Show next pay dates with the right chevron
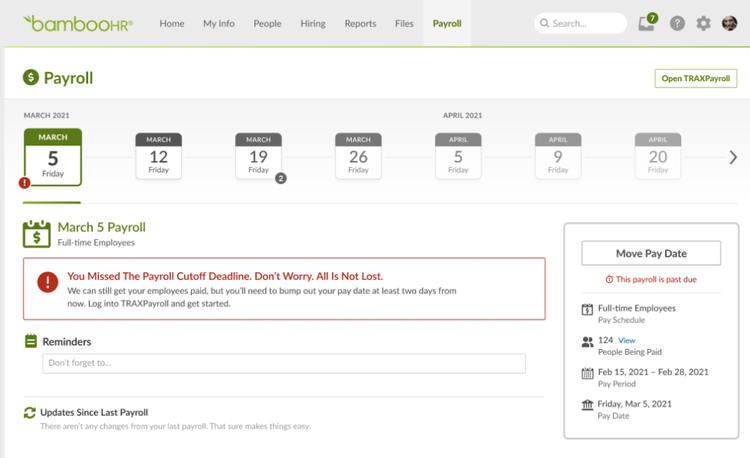The height and width of the screenshot is (458, 750). coord(733,157)
